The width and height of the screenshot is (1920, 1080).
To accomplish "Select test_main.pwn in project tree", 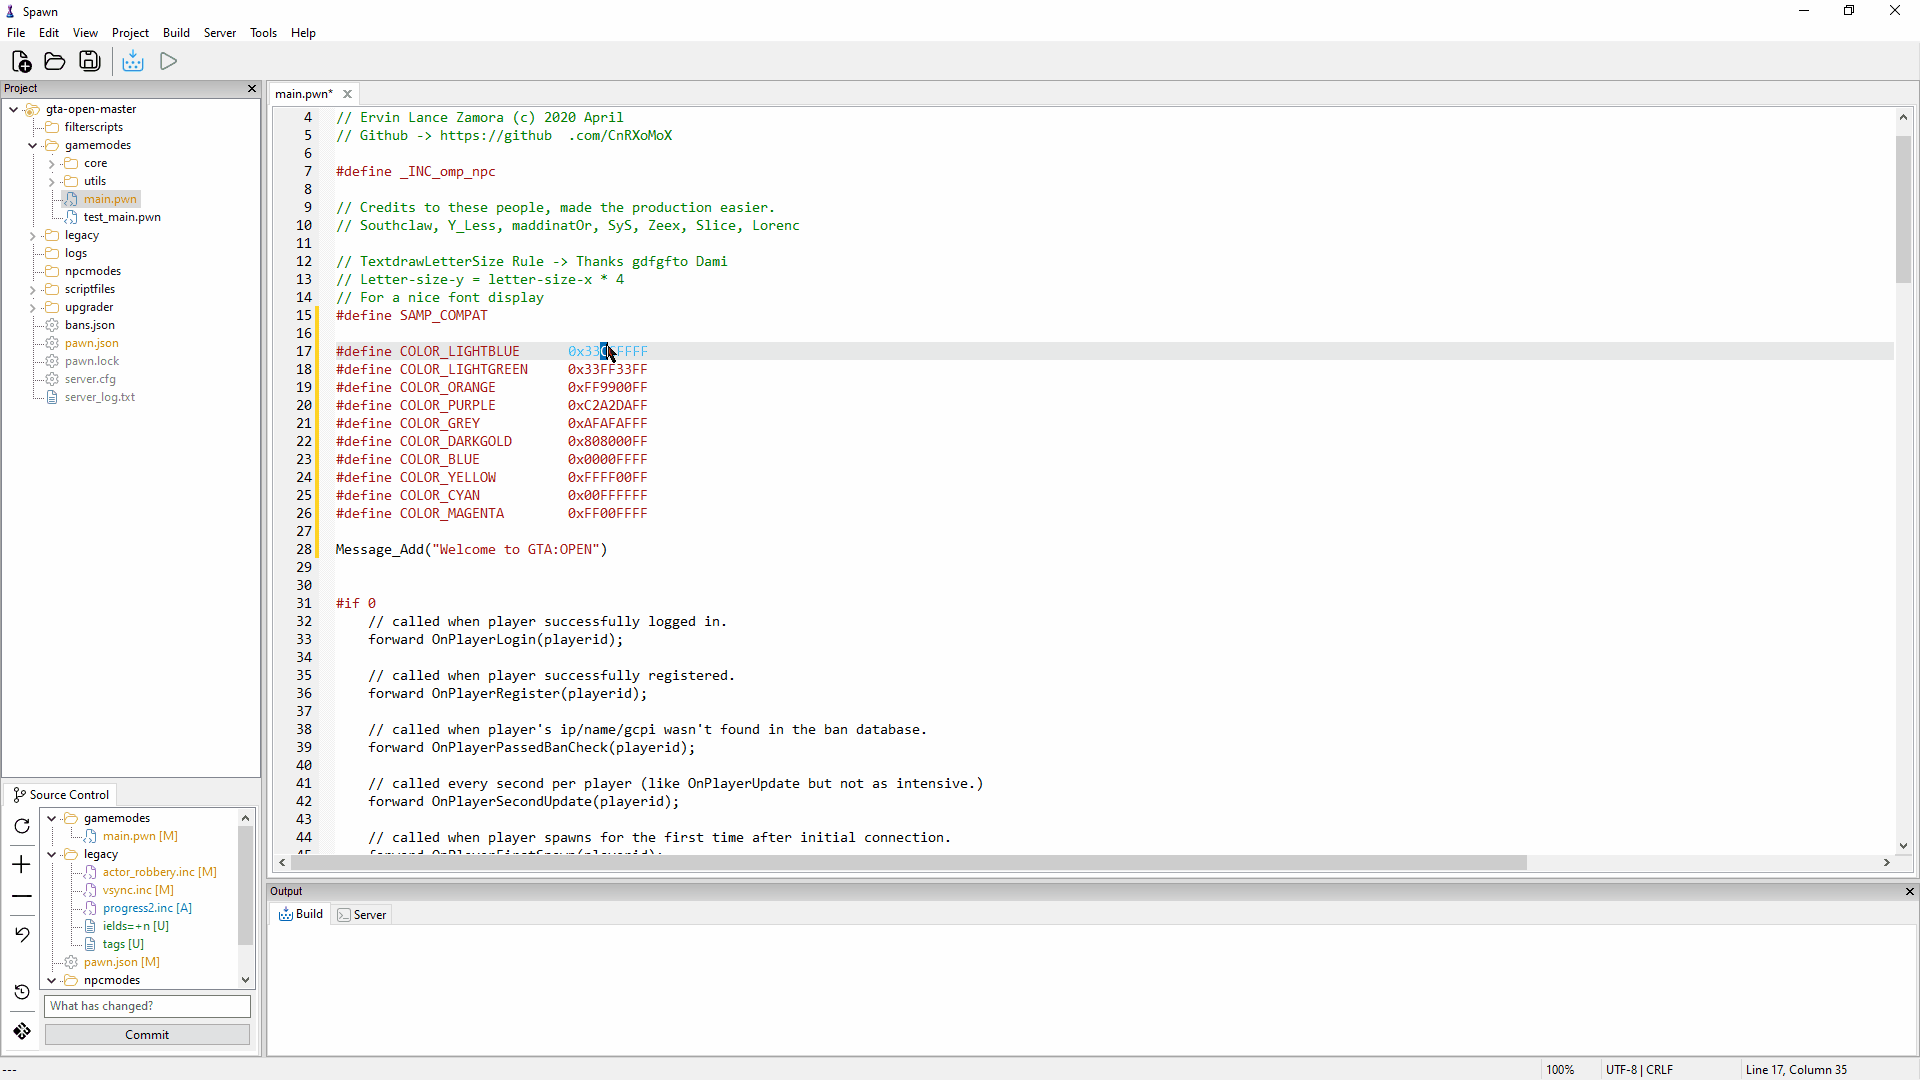I will 122,217.
